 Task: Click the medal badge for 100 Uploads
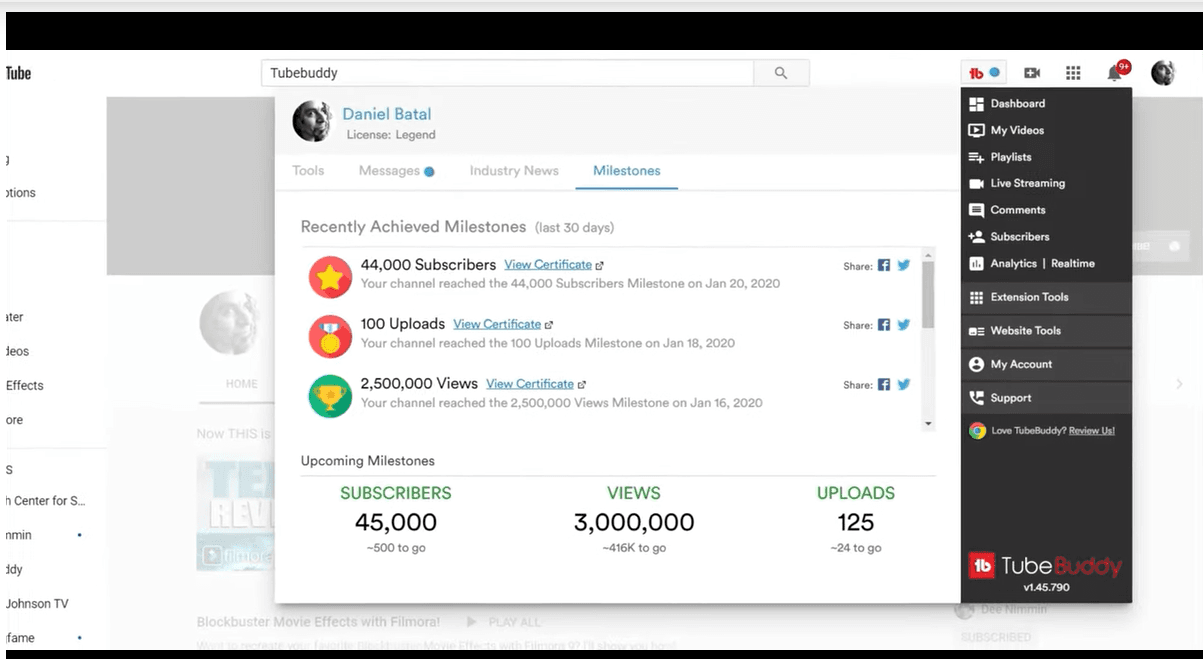pyautogui.click(x=330, y=337)
